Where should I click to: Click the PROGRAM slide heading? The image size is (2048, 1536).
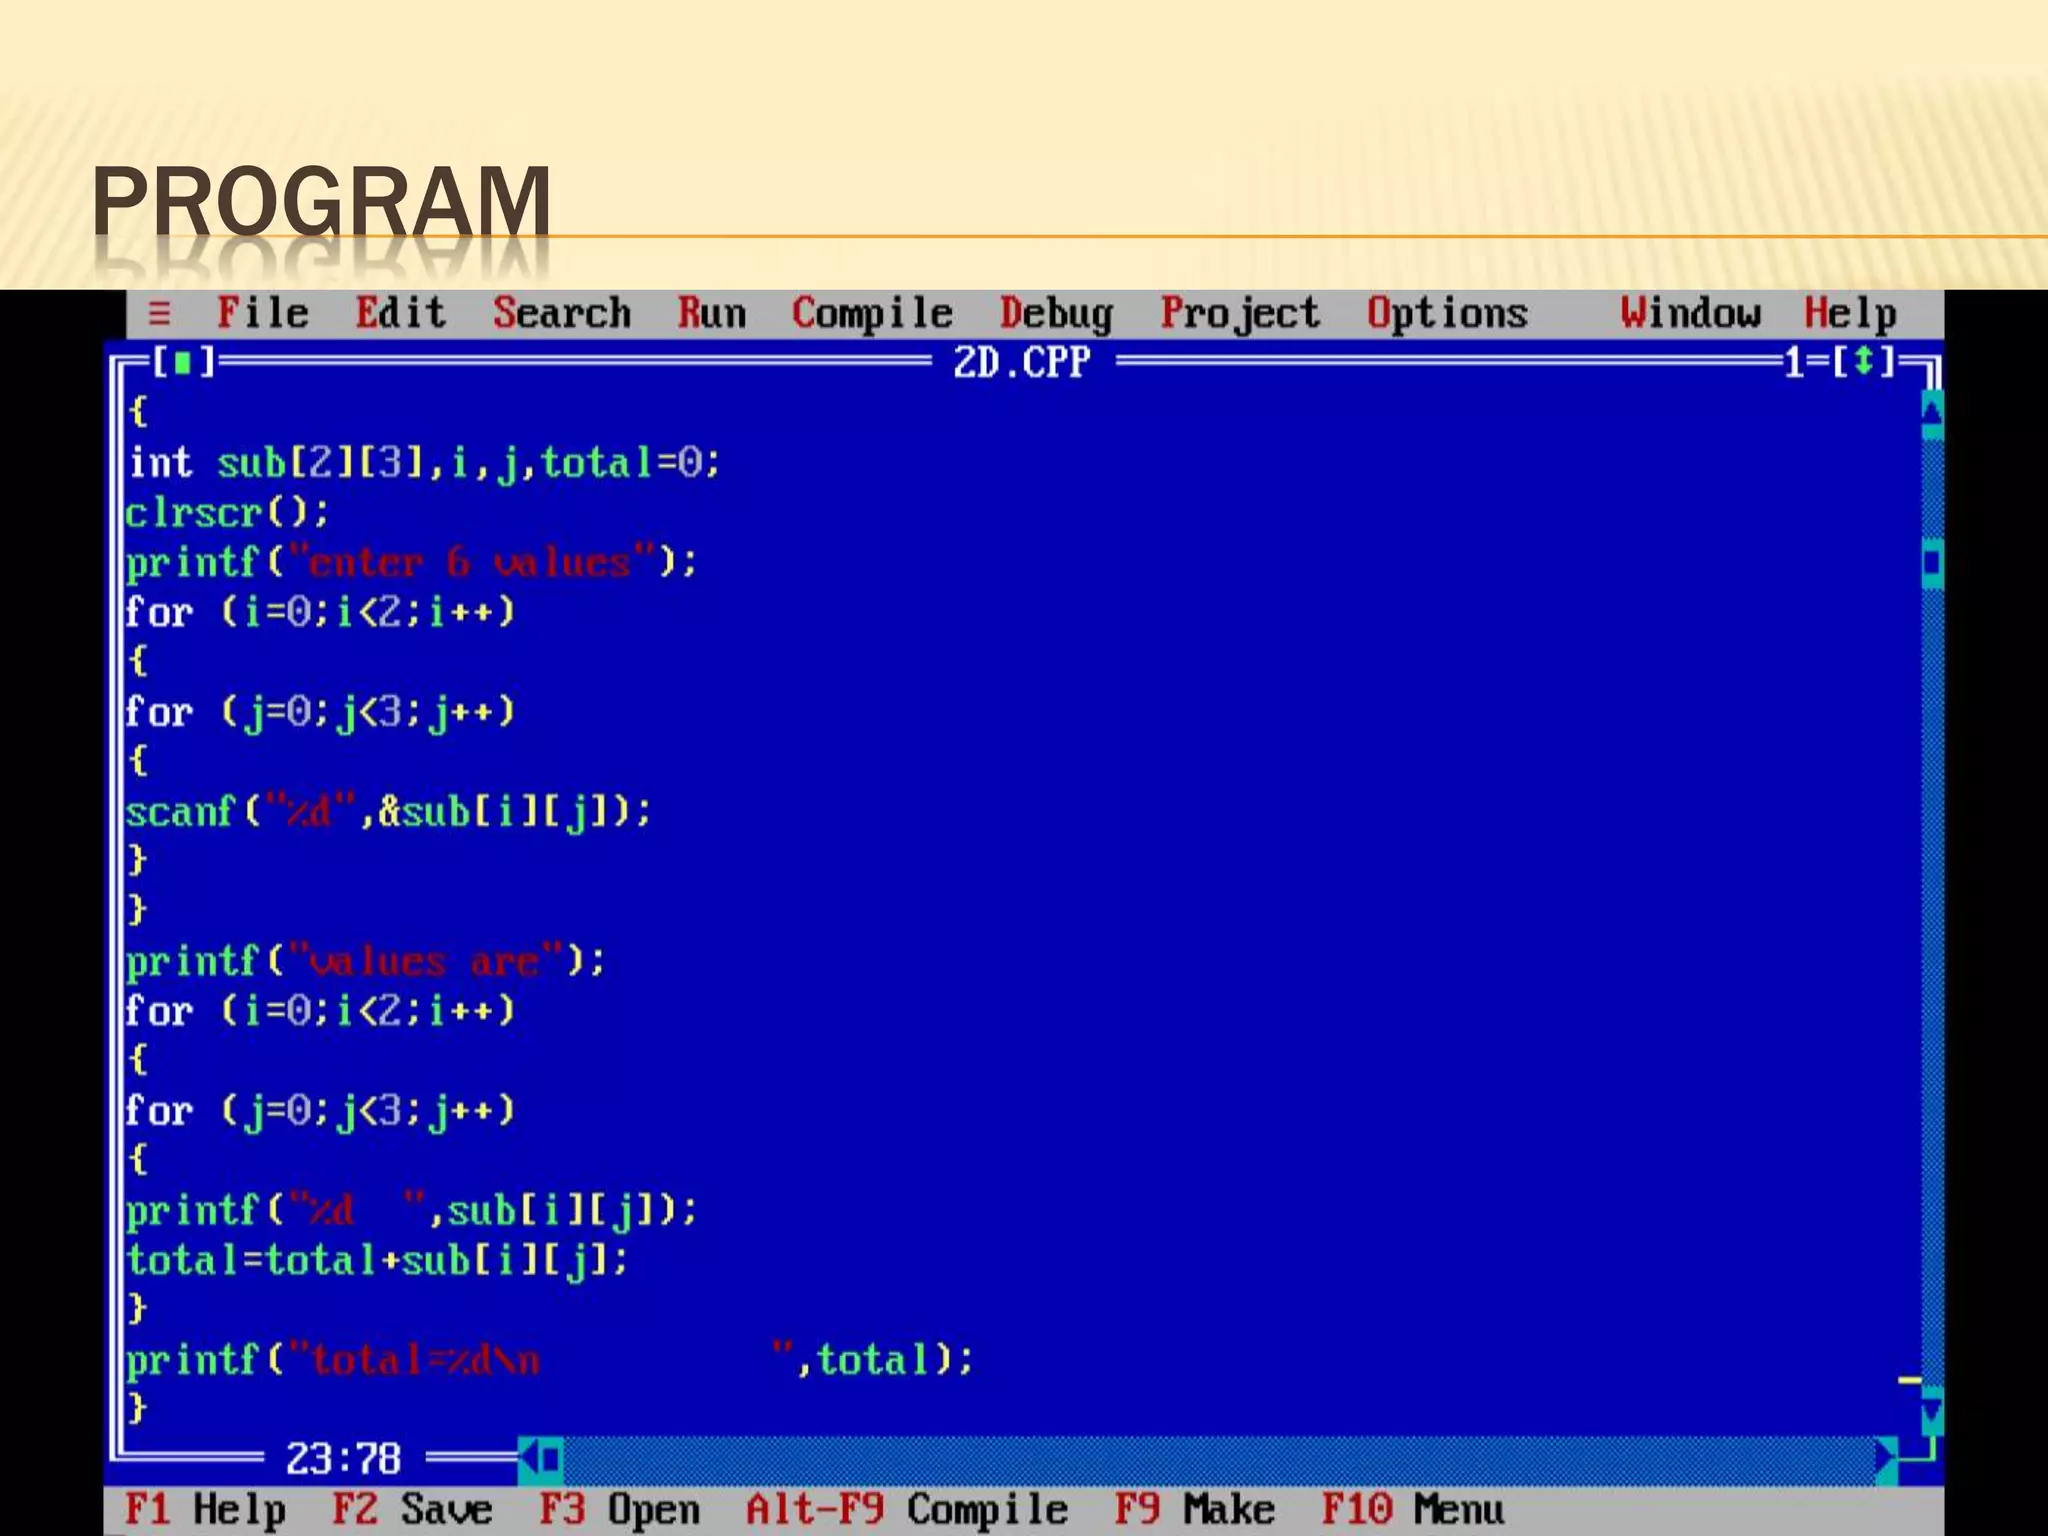(x=321, y=201)
